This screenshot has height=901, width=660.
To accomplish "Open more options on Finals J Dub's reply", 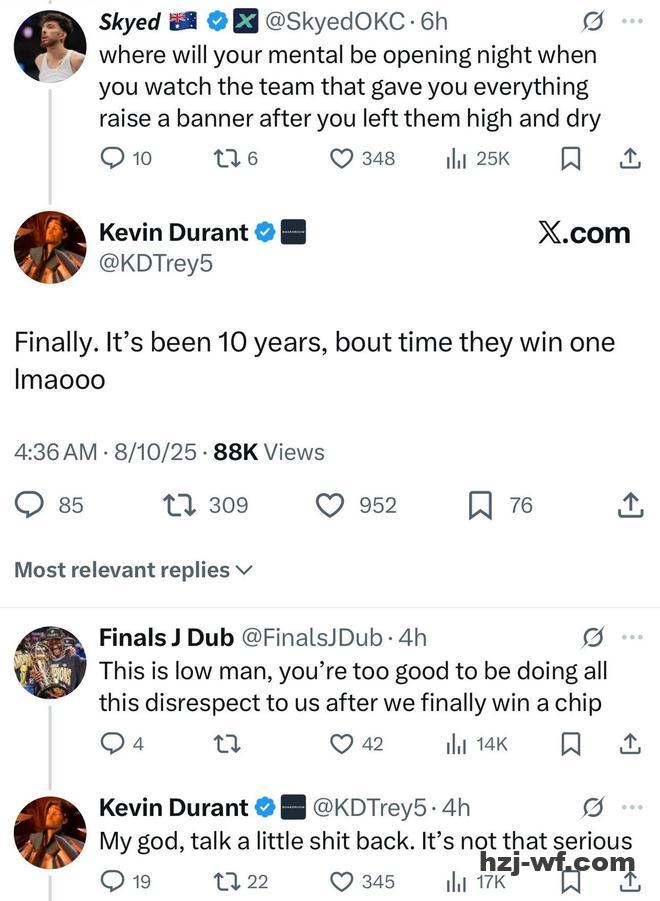I will [x=632, y=637].
